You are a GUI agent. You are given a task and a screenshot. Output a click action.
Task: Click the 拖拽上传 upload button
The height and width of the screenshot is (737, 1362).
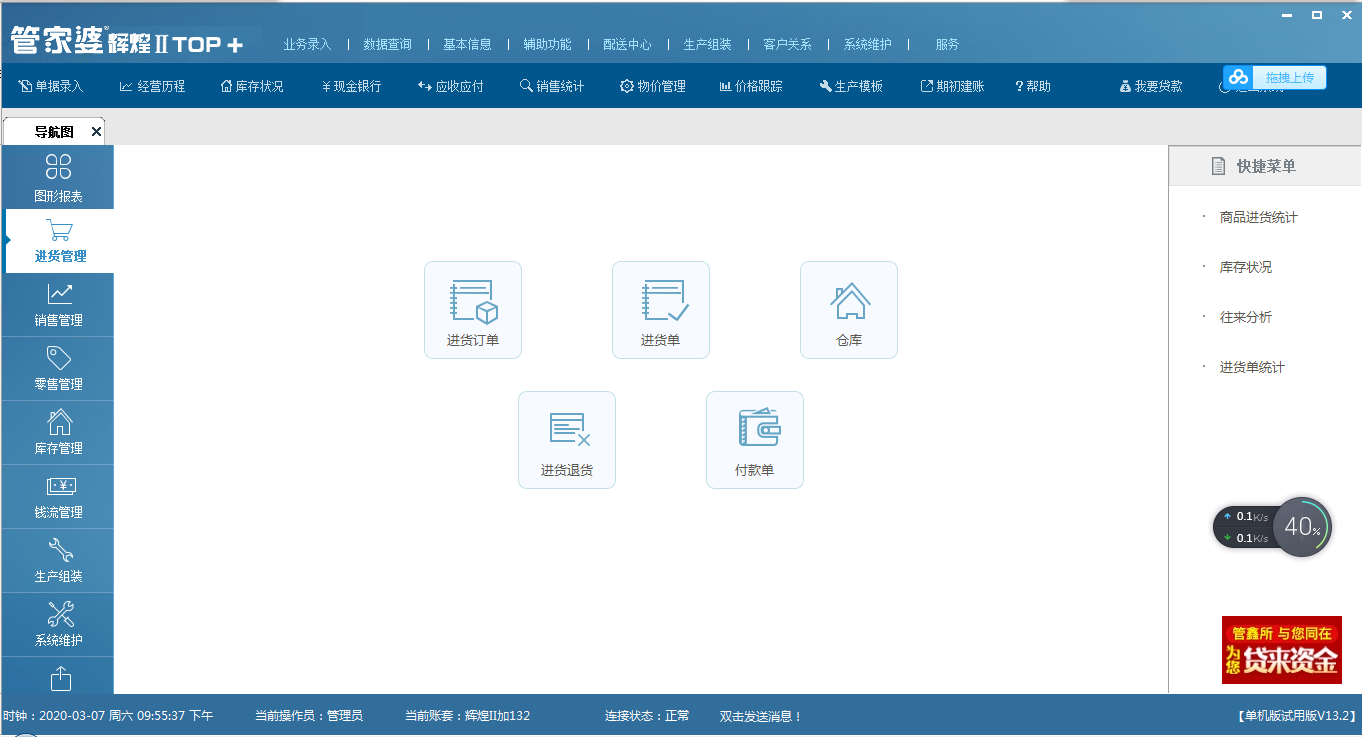1275,78
